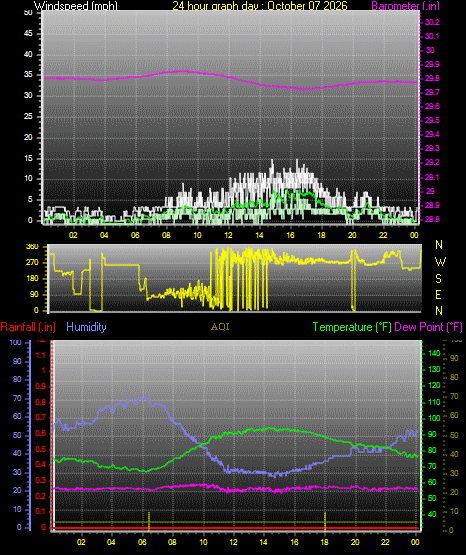Screen dimensions: 466x555
Task: Click the 'Dew Point (°F)' legend label
Action: coord(428,327)
